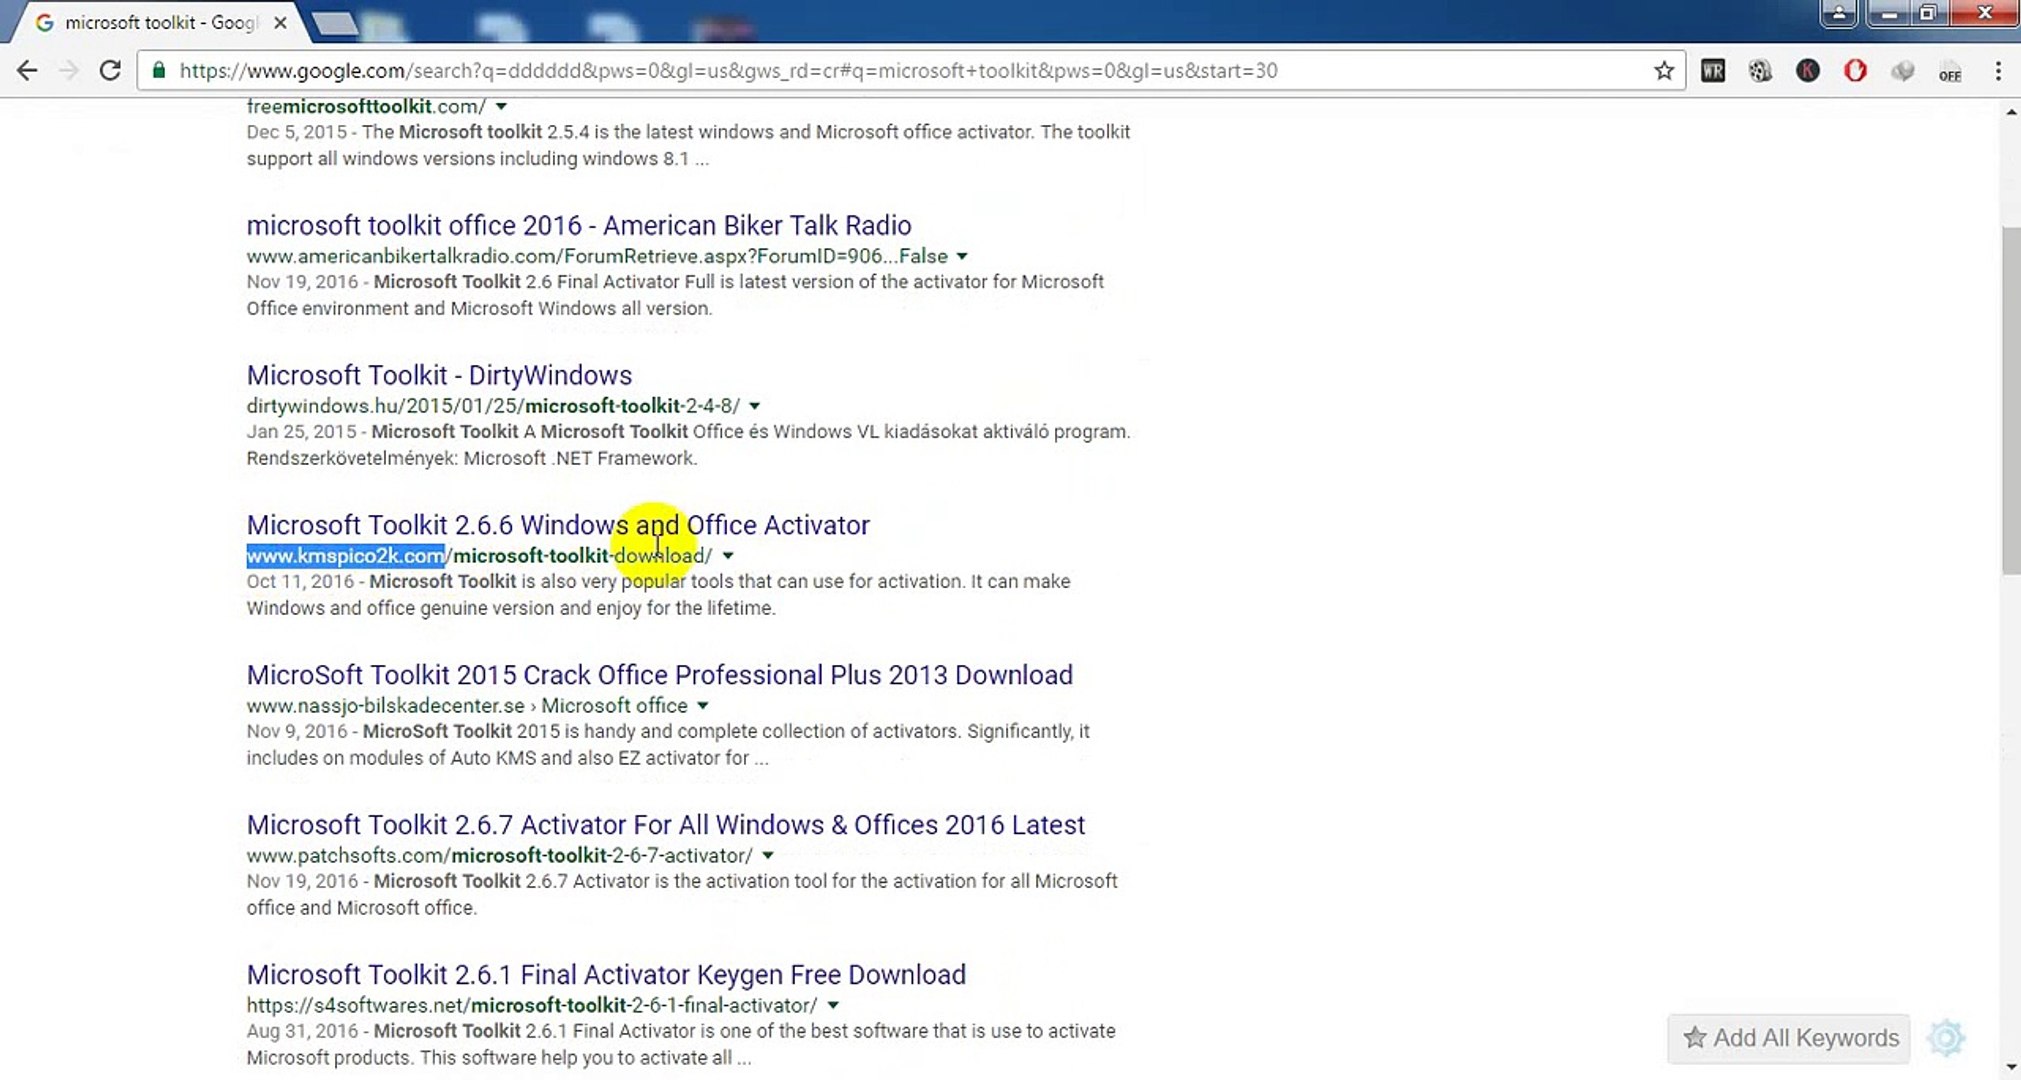Image resolution: width=2021 pixels, height=1080 pixels.
Task: Click the gray globe extension icon
Action: (1902, 71)
